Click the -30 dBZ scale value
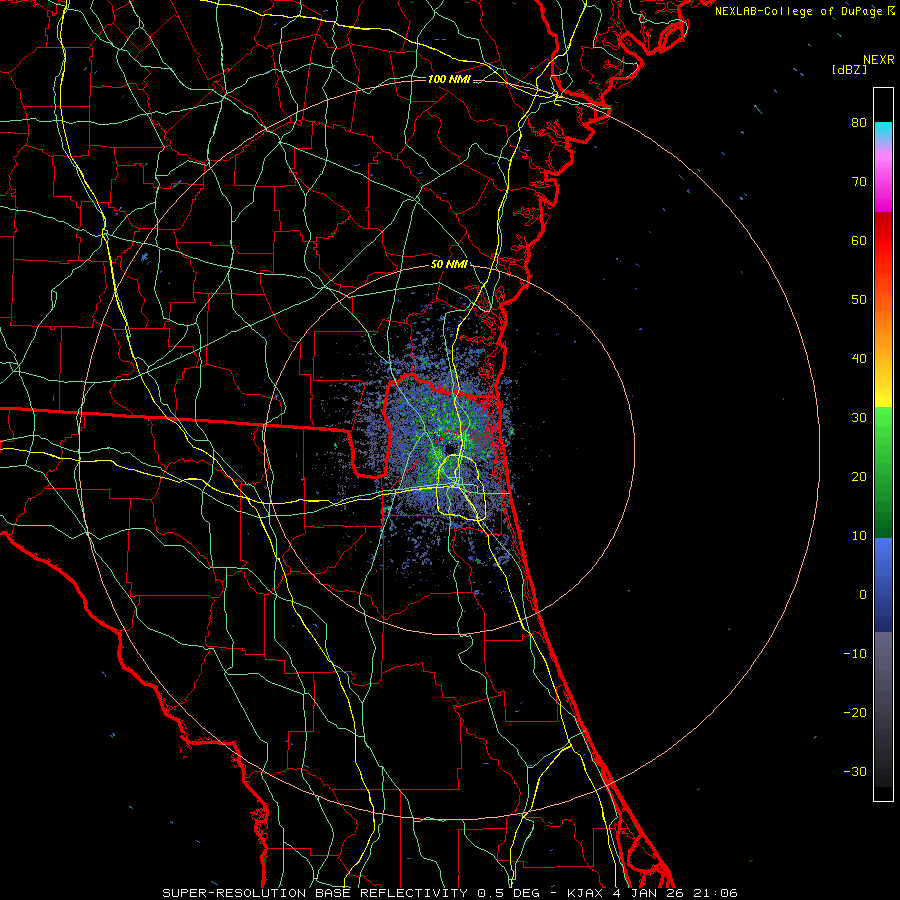 [x=855, y=771]
